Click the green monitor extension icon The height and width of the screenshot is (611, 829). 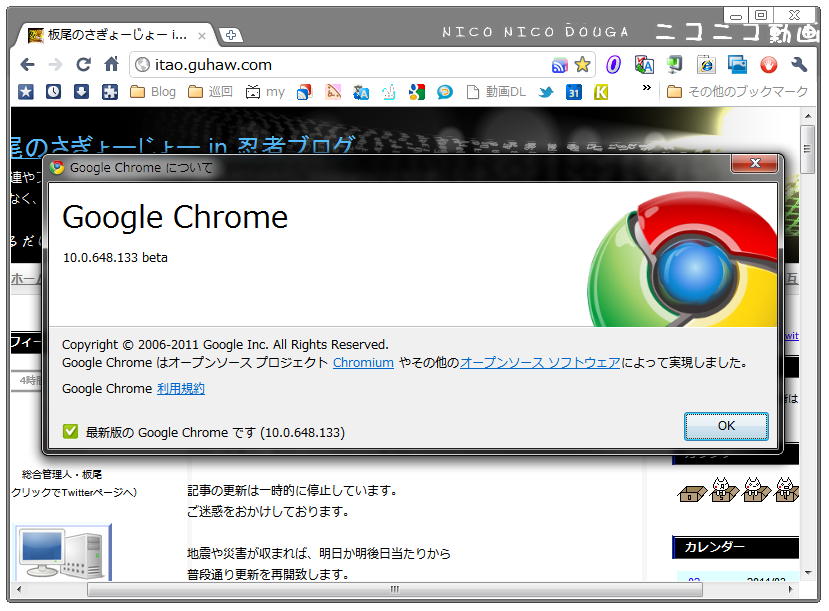[x=675, y=64]
